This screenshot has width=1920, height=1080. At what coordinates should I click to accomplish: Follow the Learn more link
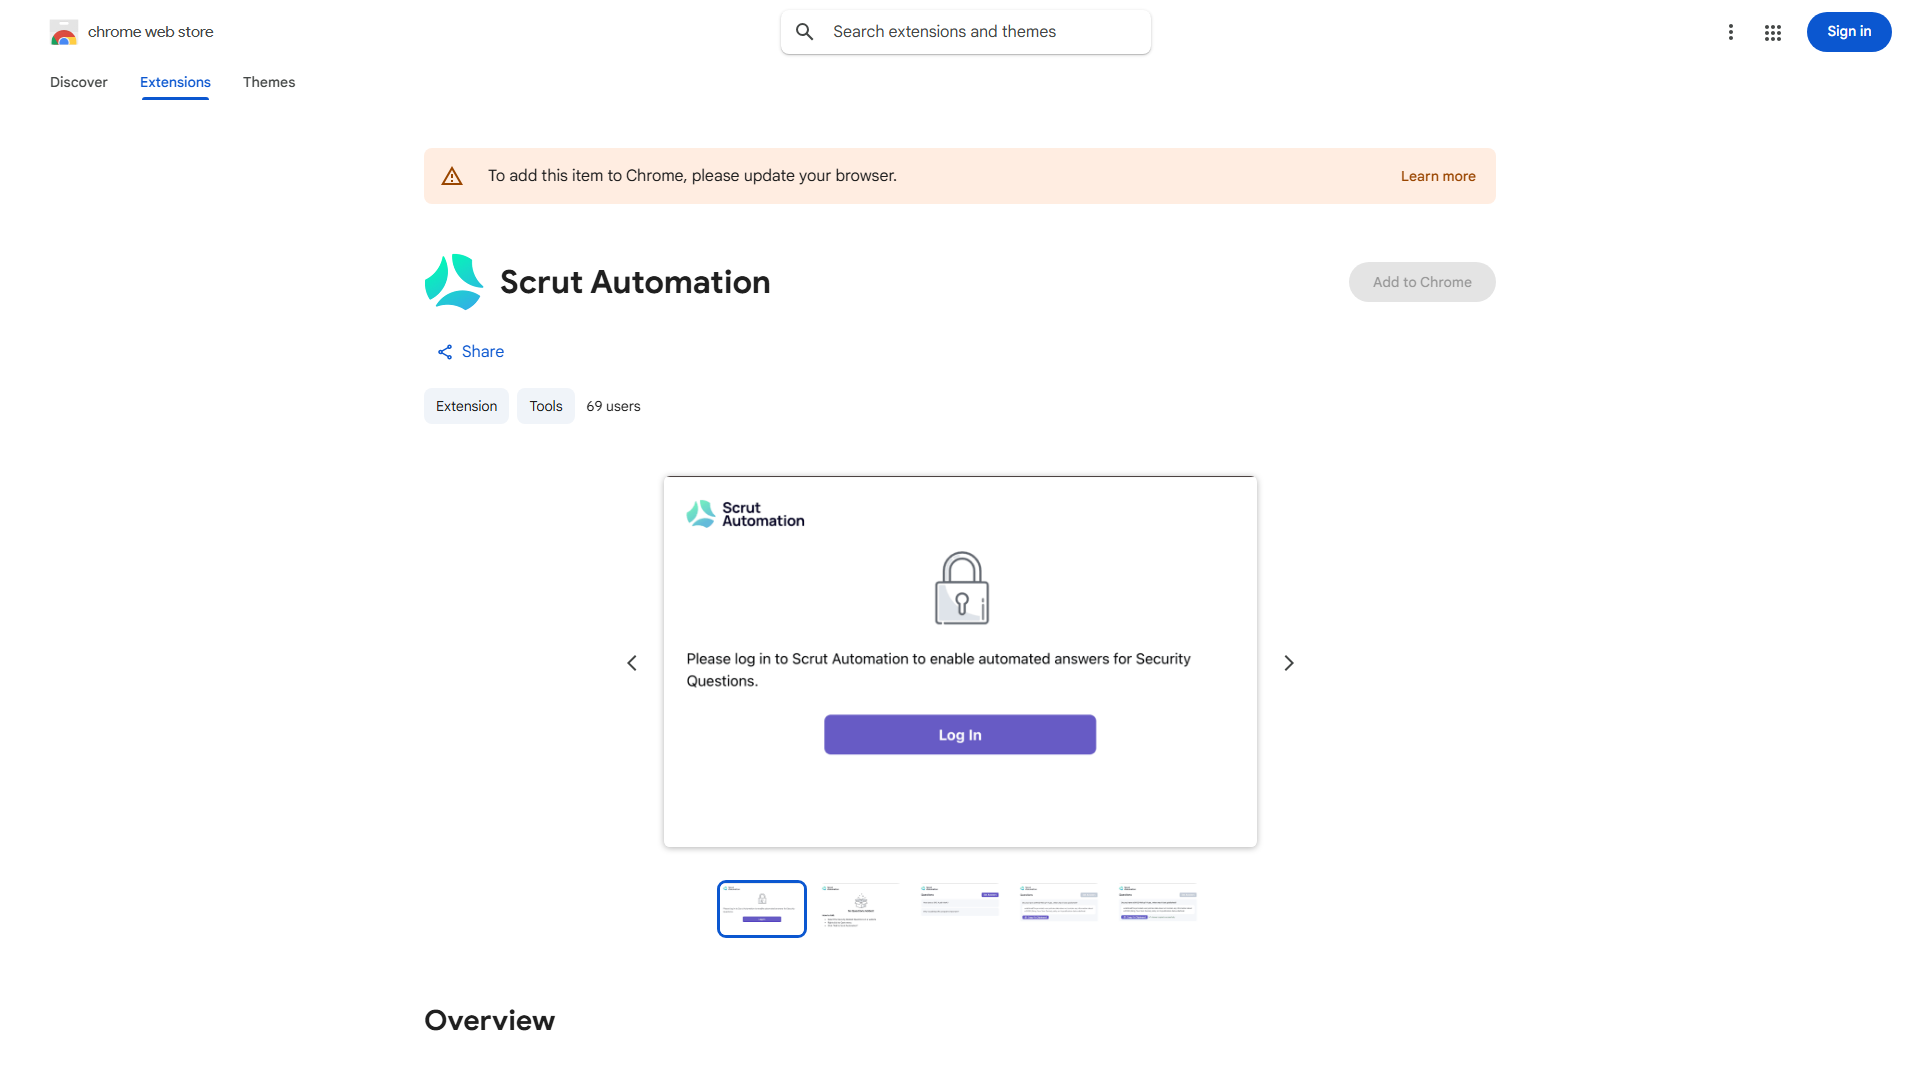1438,176
